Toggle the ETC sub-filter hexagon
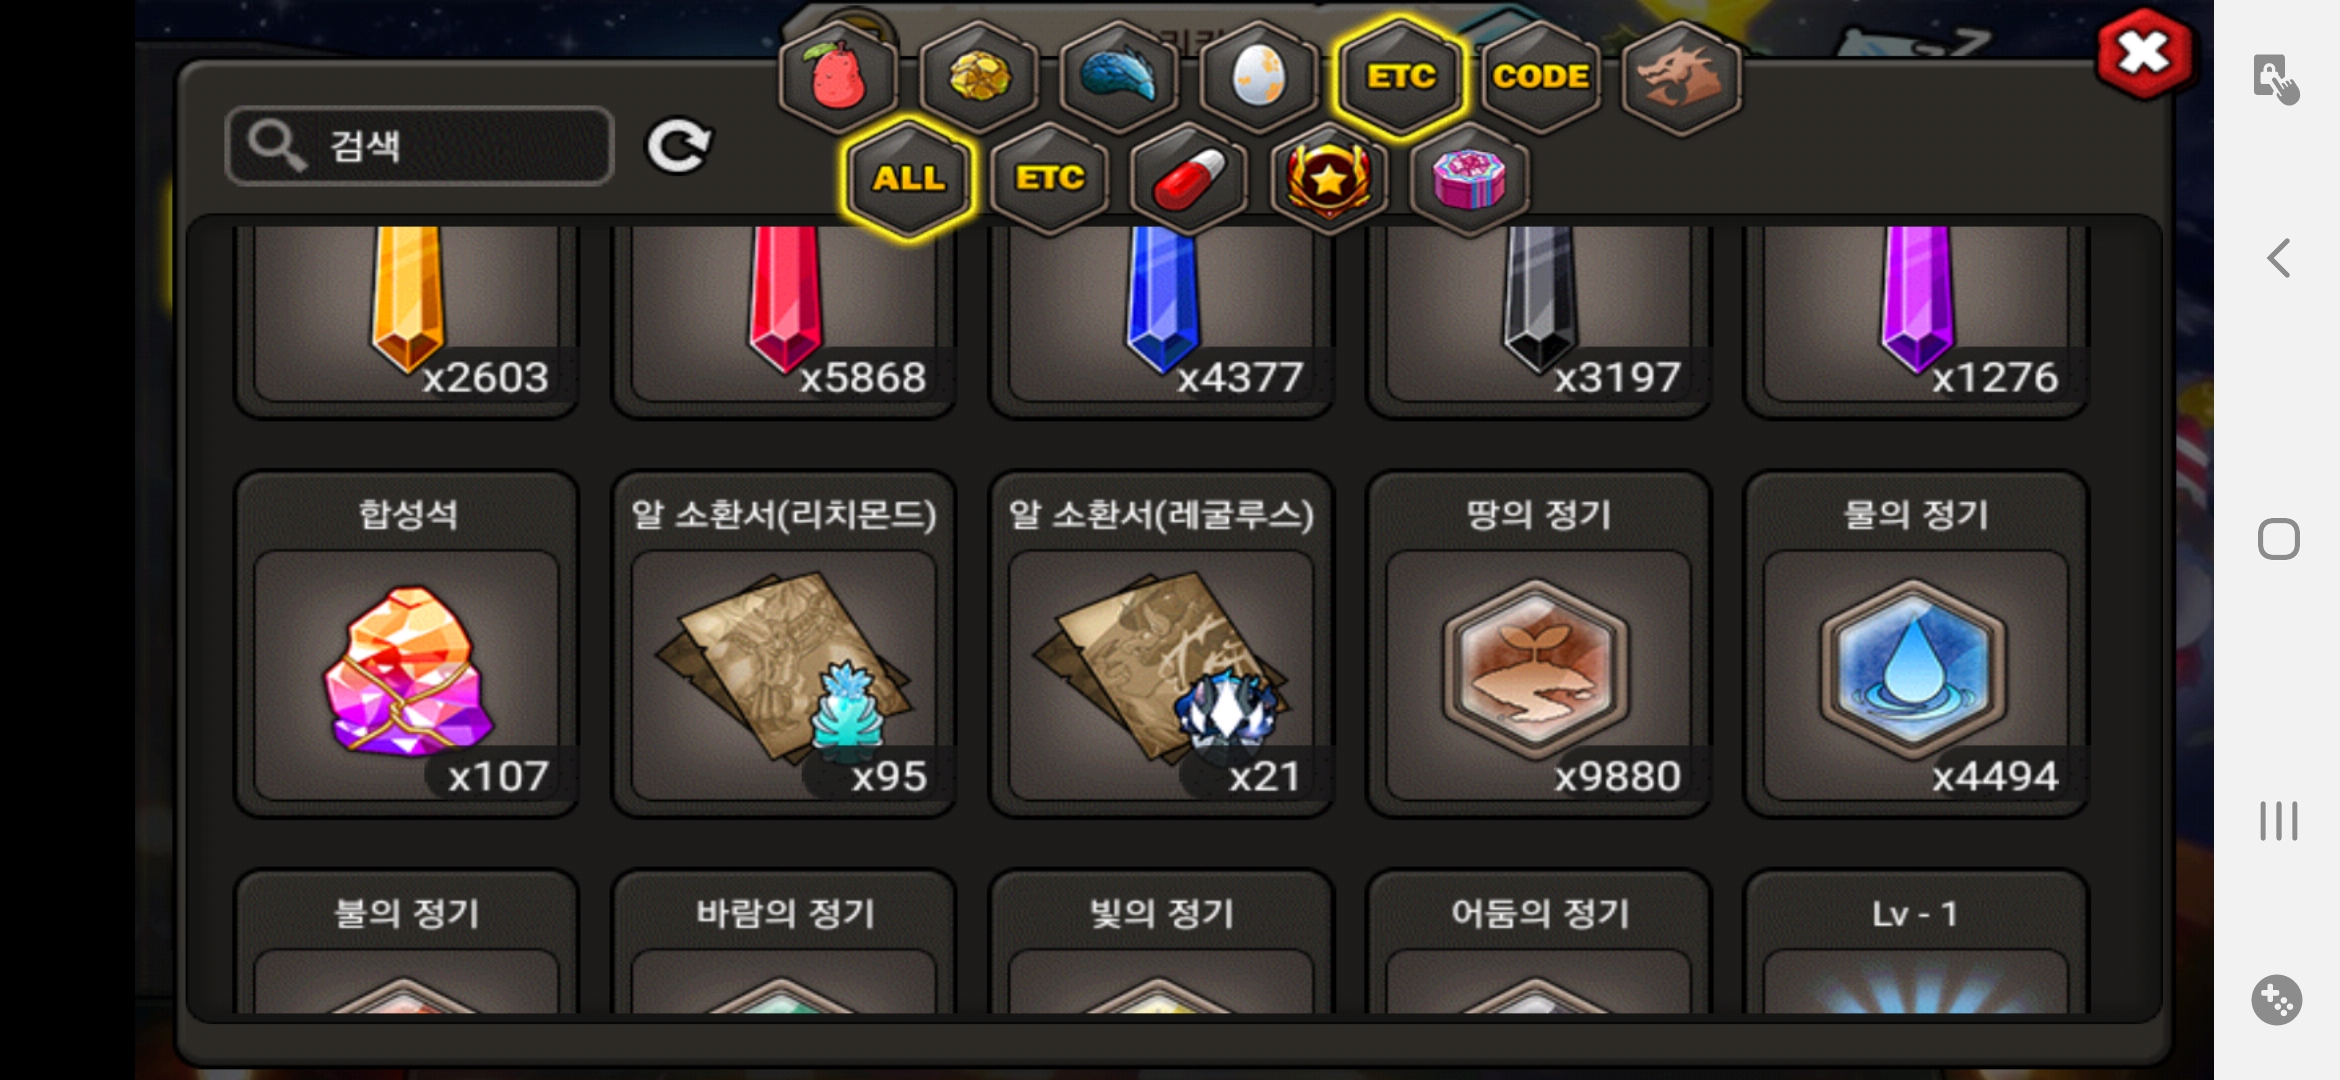The height and width of the screenshot is (1080, 2340). click(1049, 179)
